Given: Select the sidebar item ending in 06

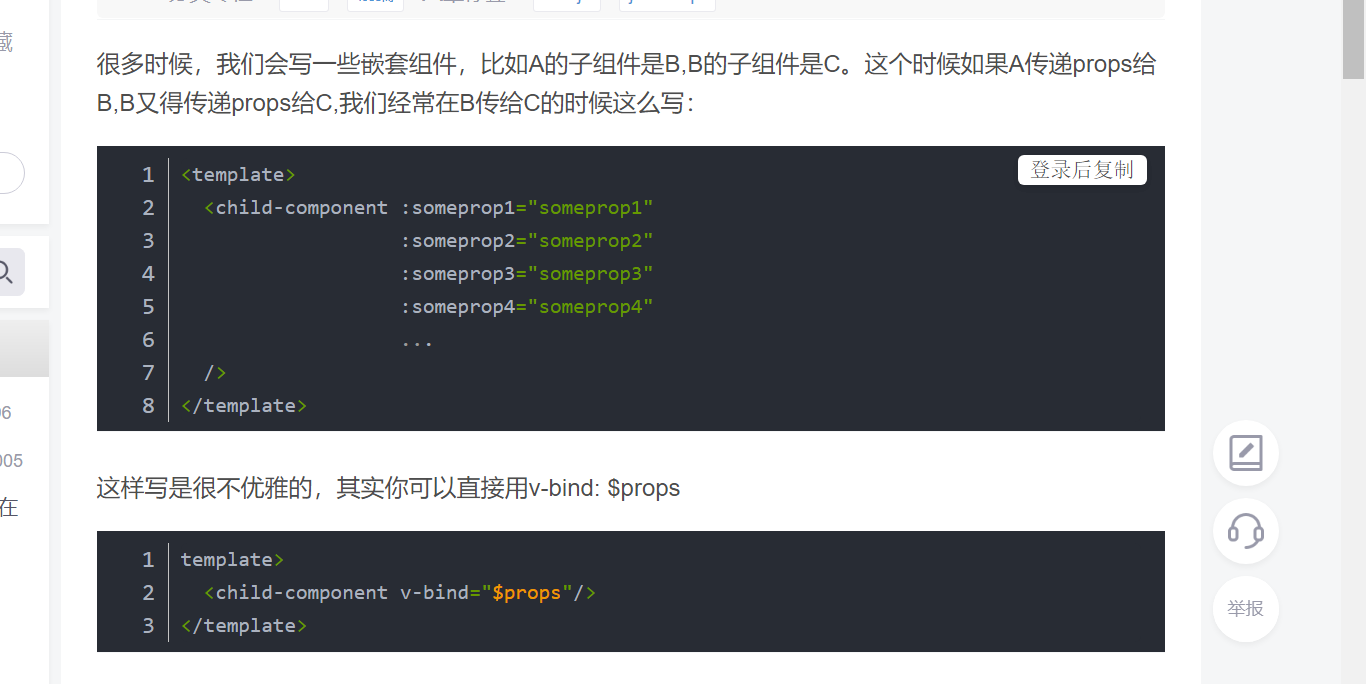Looking at the screenshot, I should click(7, 412).
